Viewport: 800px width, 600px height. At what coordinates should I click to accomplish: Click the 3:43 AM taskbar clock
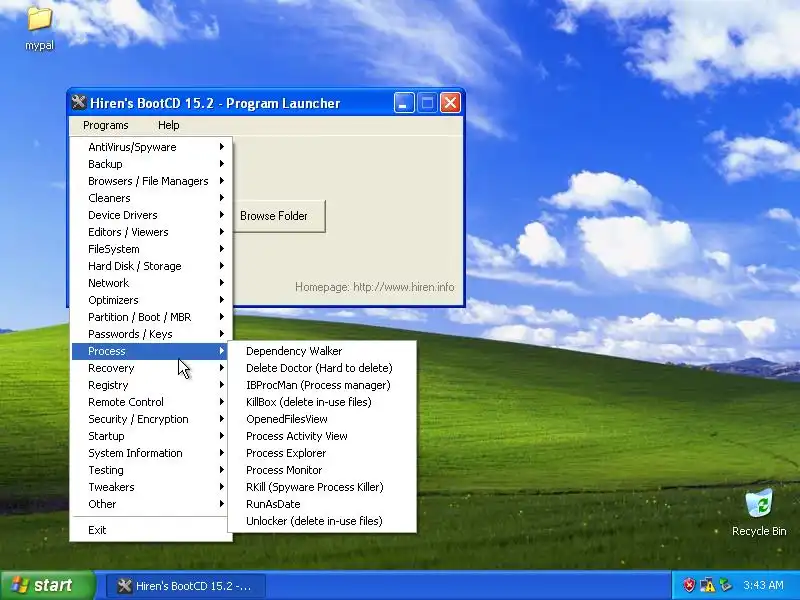coord(763,585)
